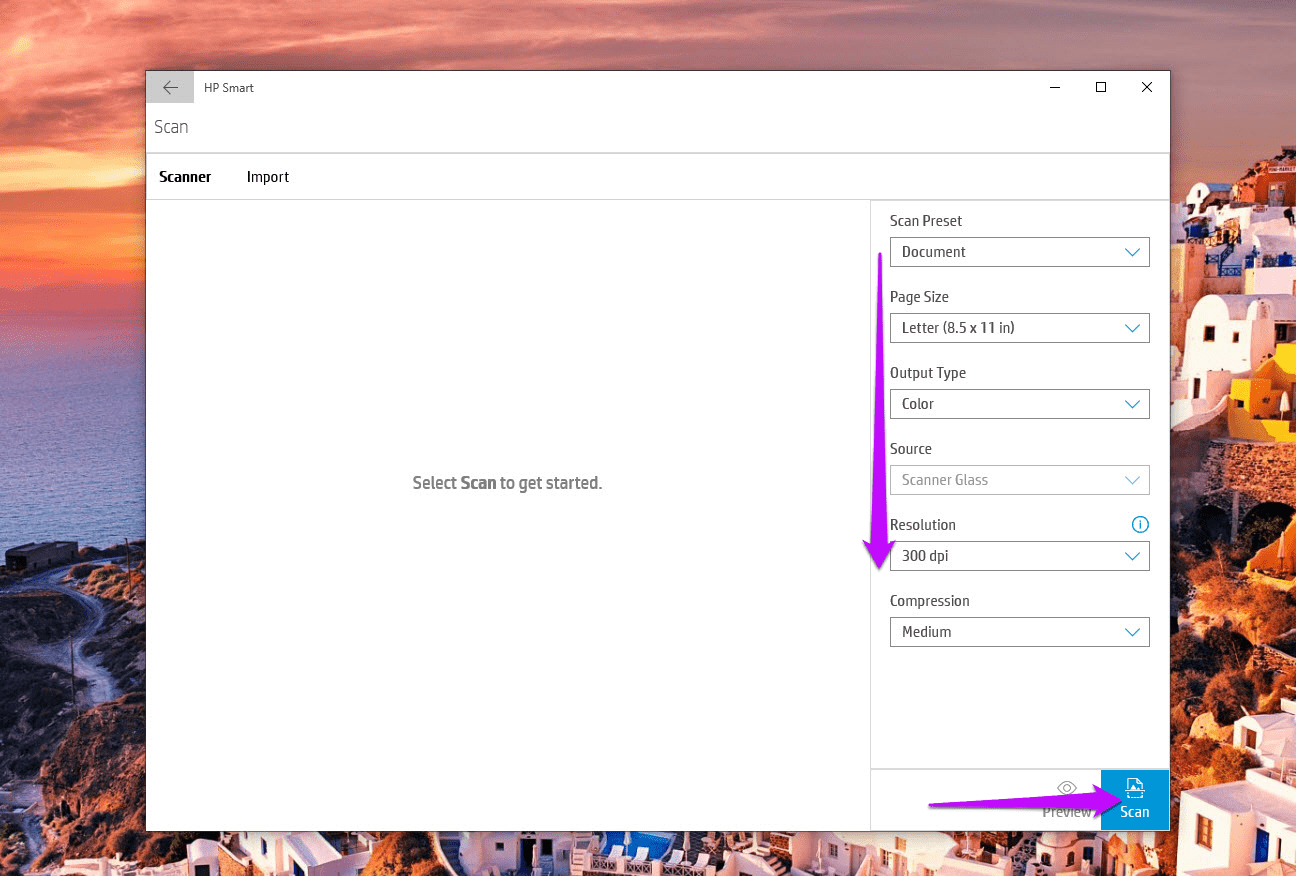Click the Preview eye icon
Image resolution: width=1296 pixels, height=876 pixels.
tap(1066, 789)
